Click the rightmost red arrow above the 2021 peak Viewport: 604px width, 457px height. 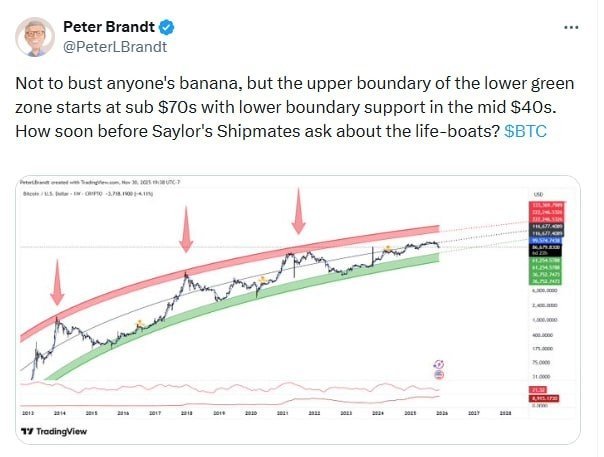coord(296,213)
